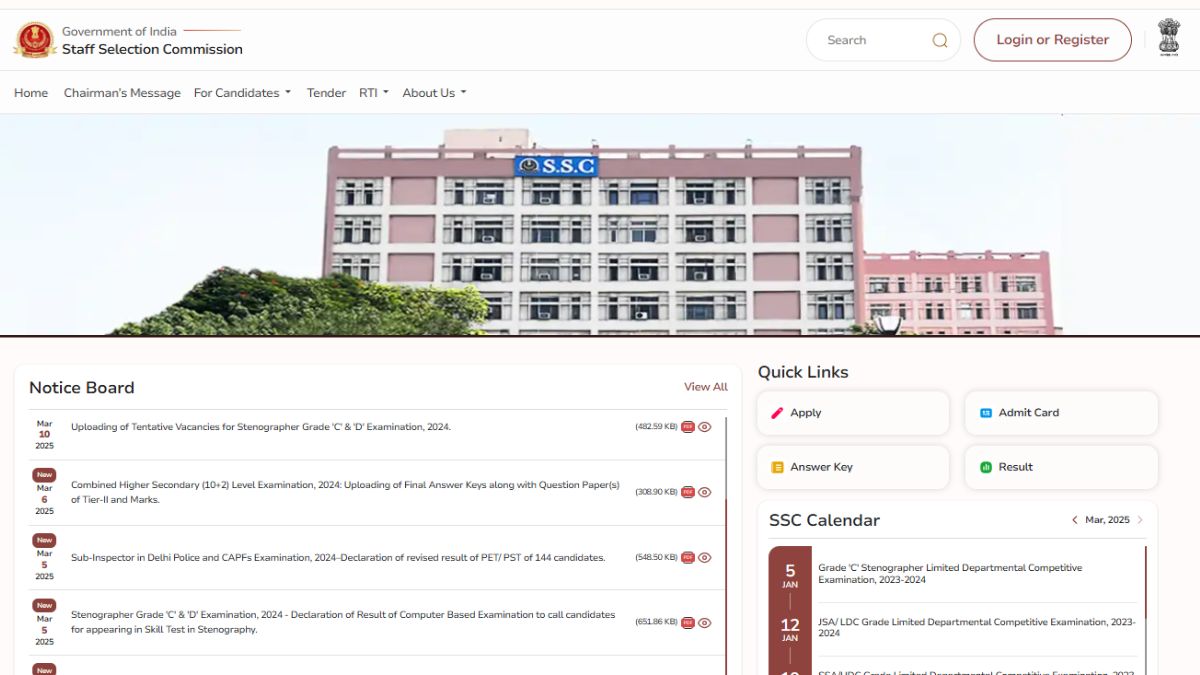Open the Tender menu item
Viewport: 1200px width, 675px height.
coord(325,92)
